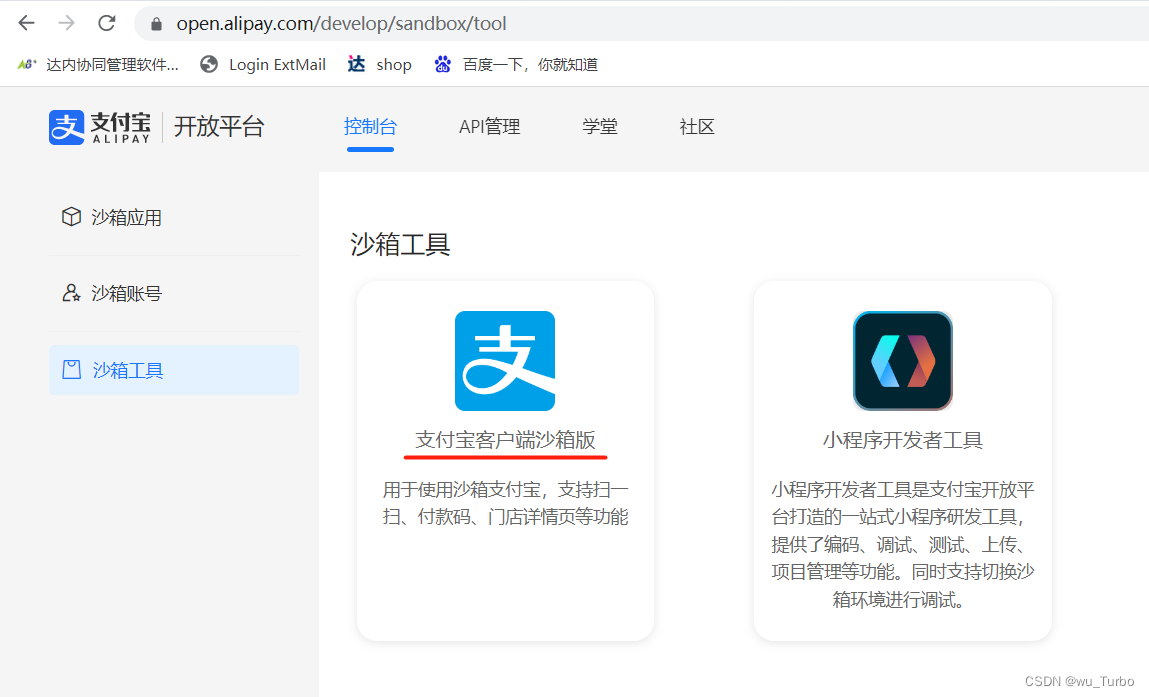
Task: Click the 沙箱工具 page heading
Action: coord(400,244)
